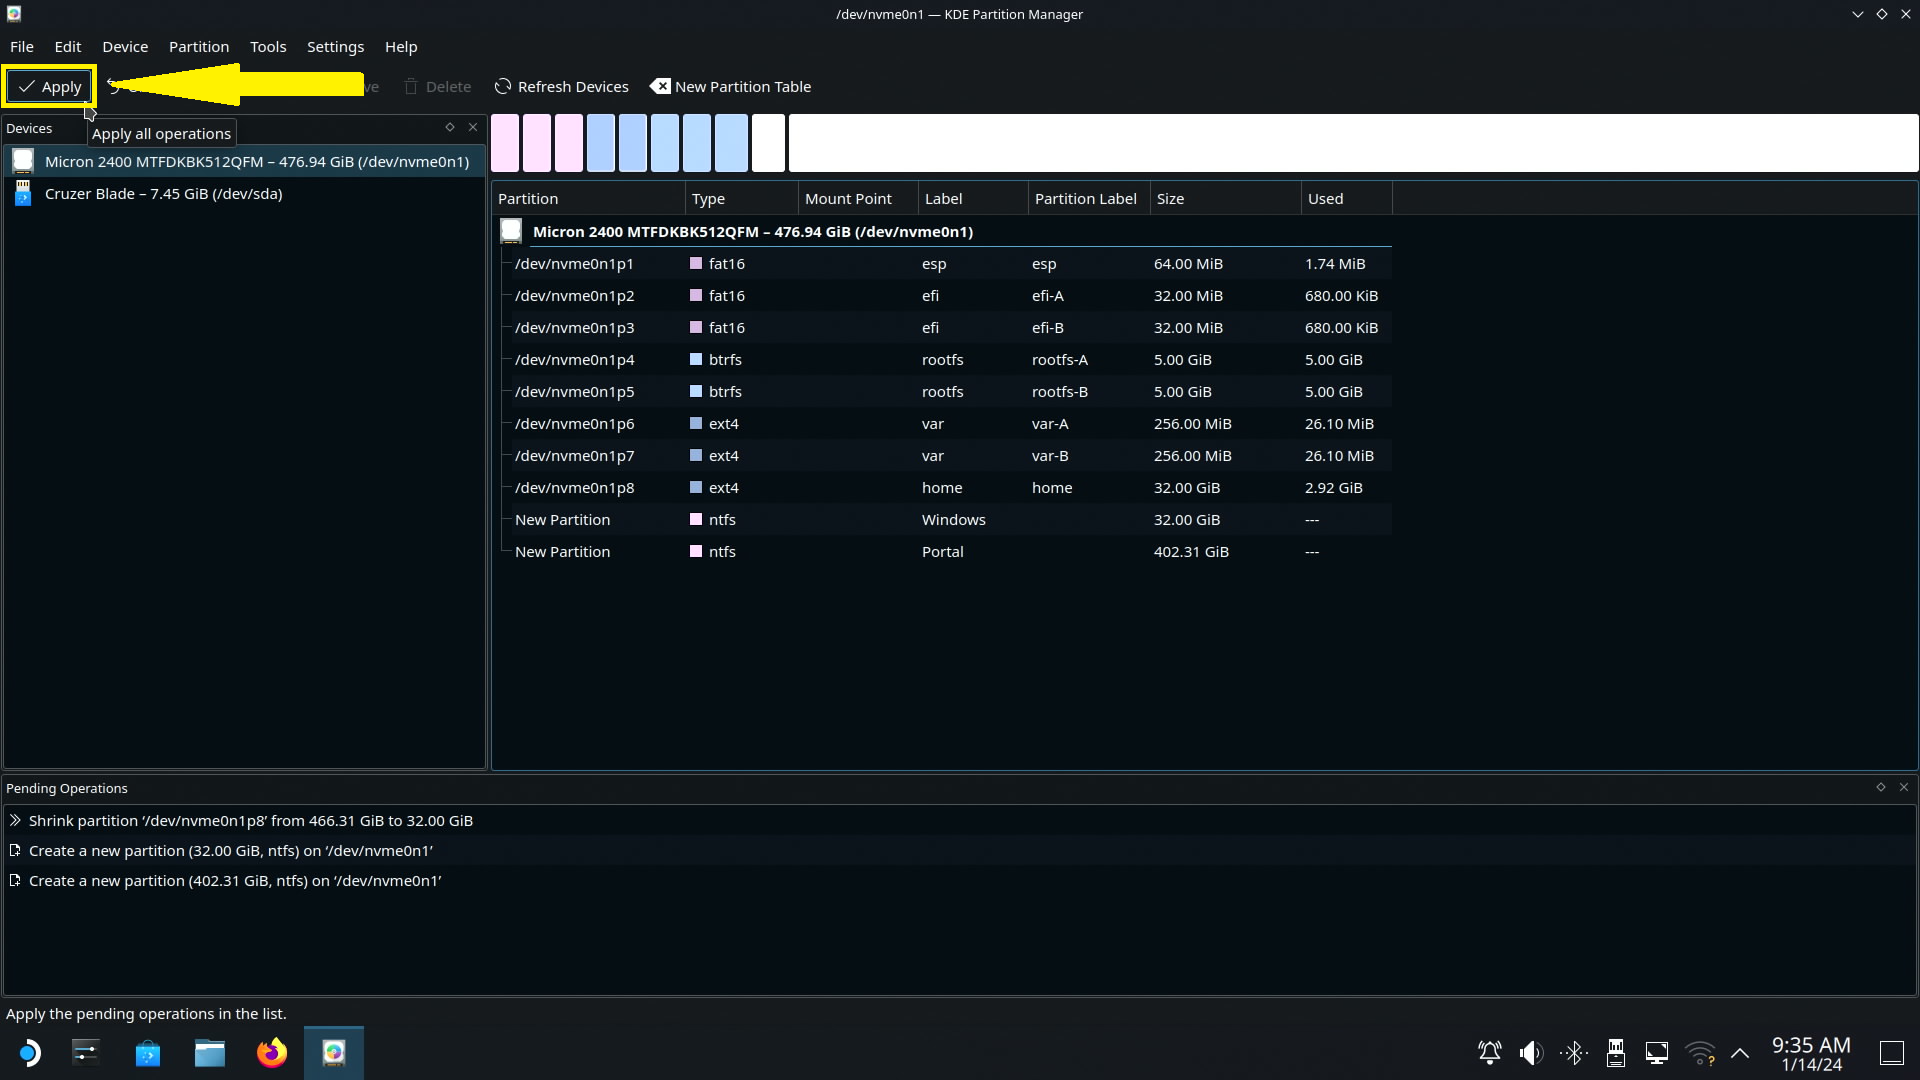Screen dimensions: 1920x1080
Task: Float the Devices panel with diamond icon
Action: (450, 127)
